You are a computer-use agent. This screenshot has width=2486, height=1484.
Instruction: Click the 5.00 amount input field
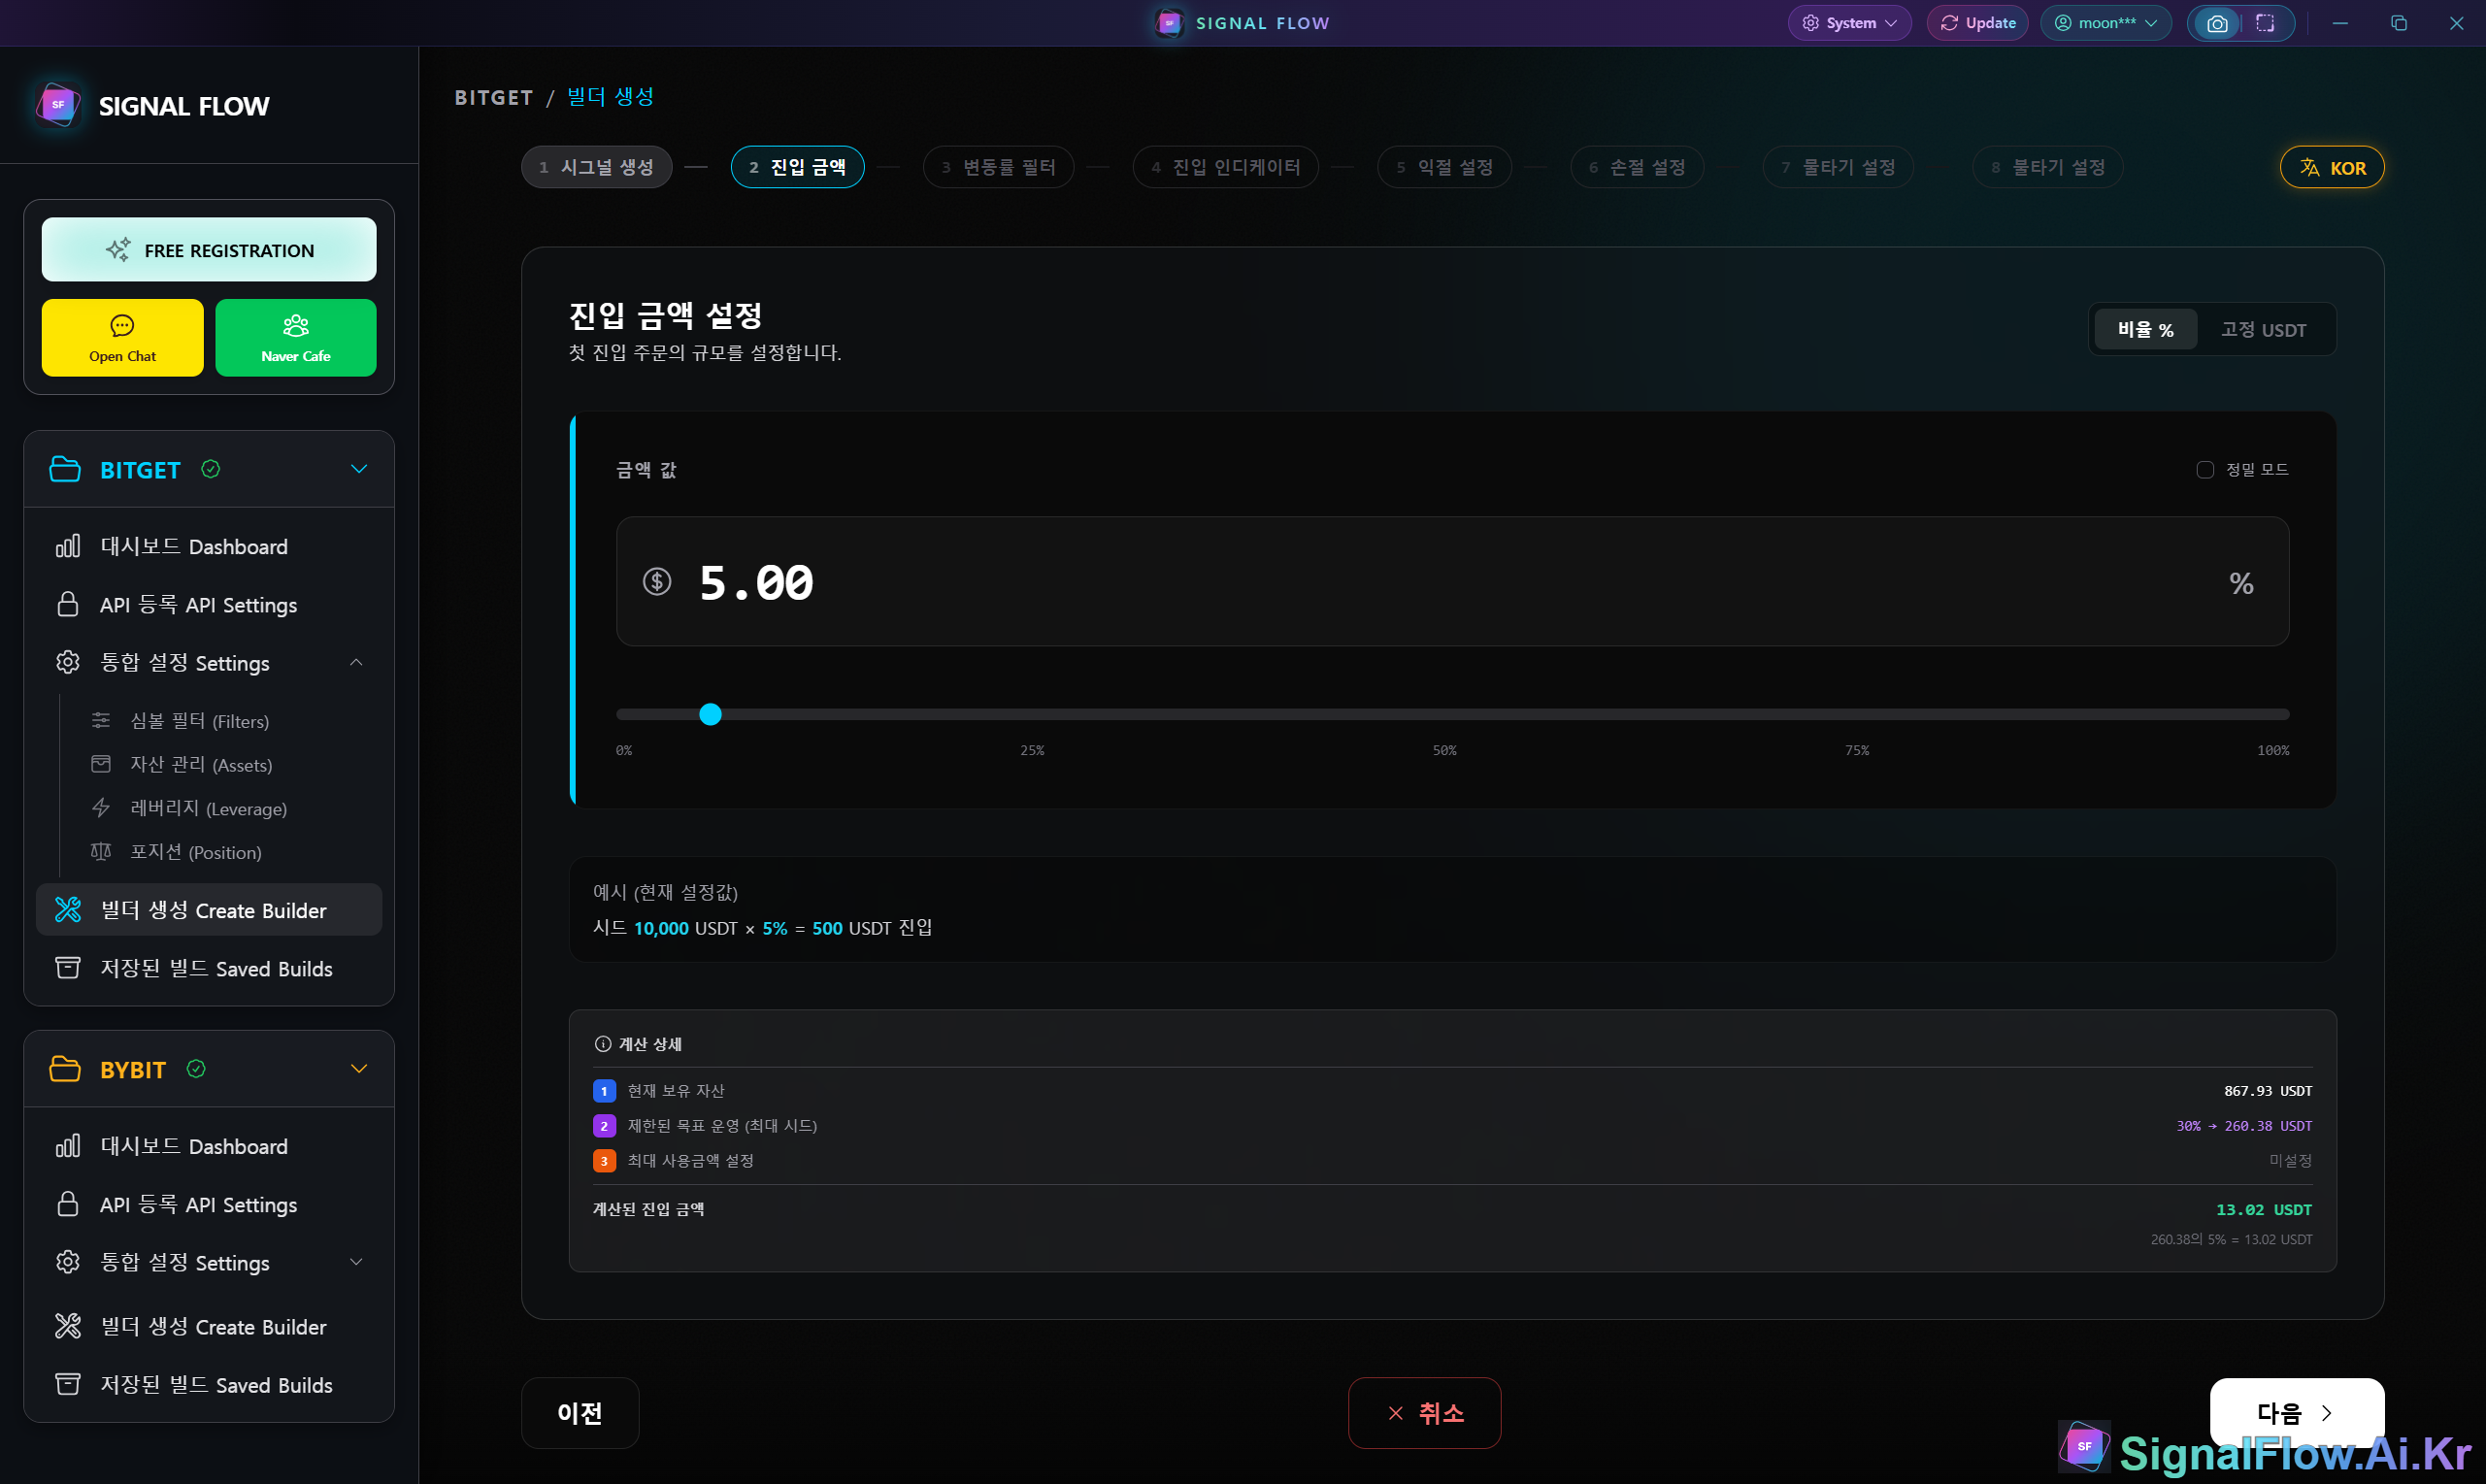1450,582
